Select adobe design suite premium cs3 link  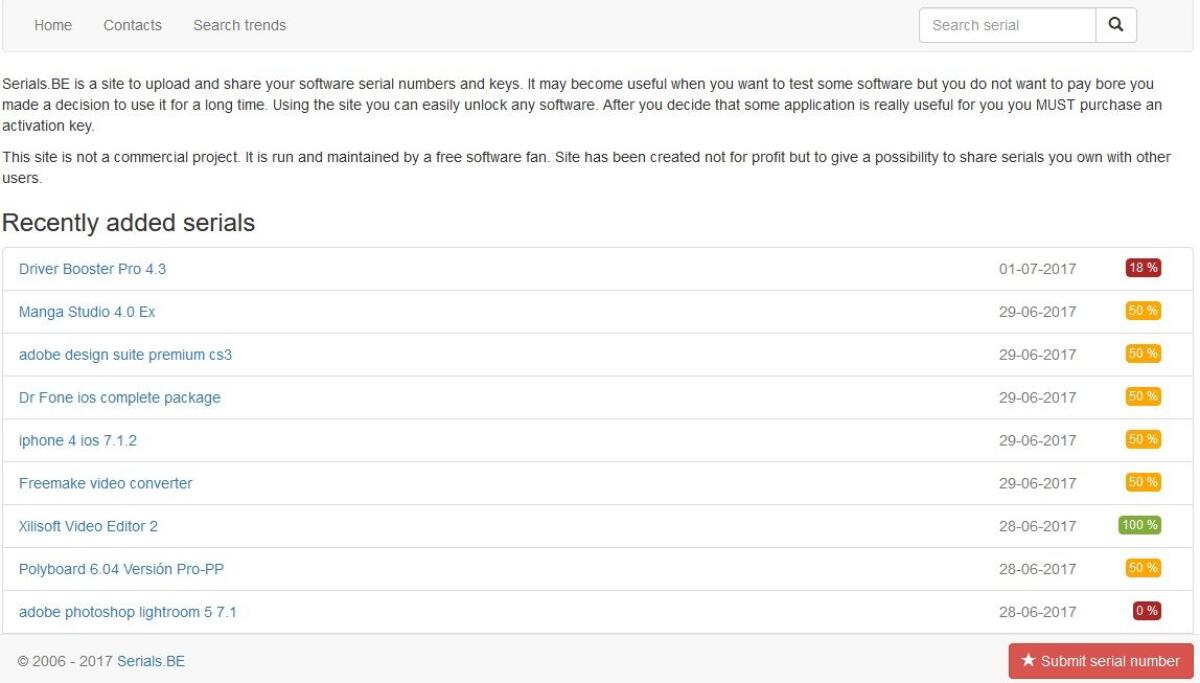125,355
